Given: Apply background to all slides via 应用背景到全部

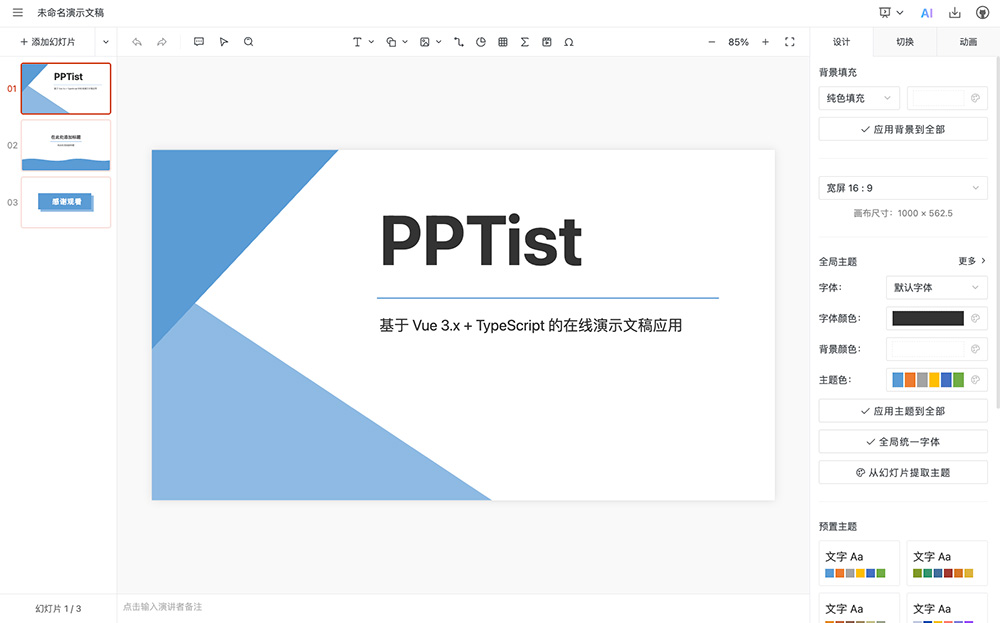Looking at the screenshot, I should [902, 128].
